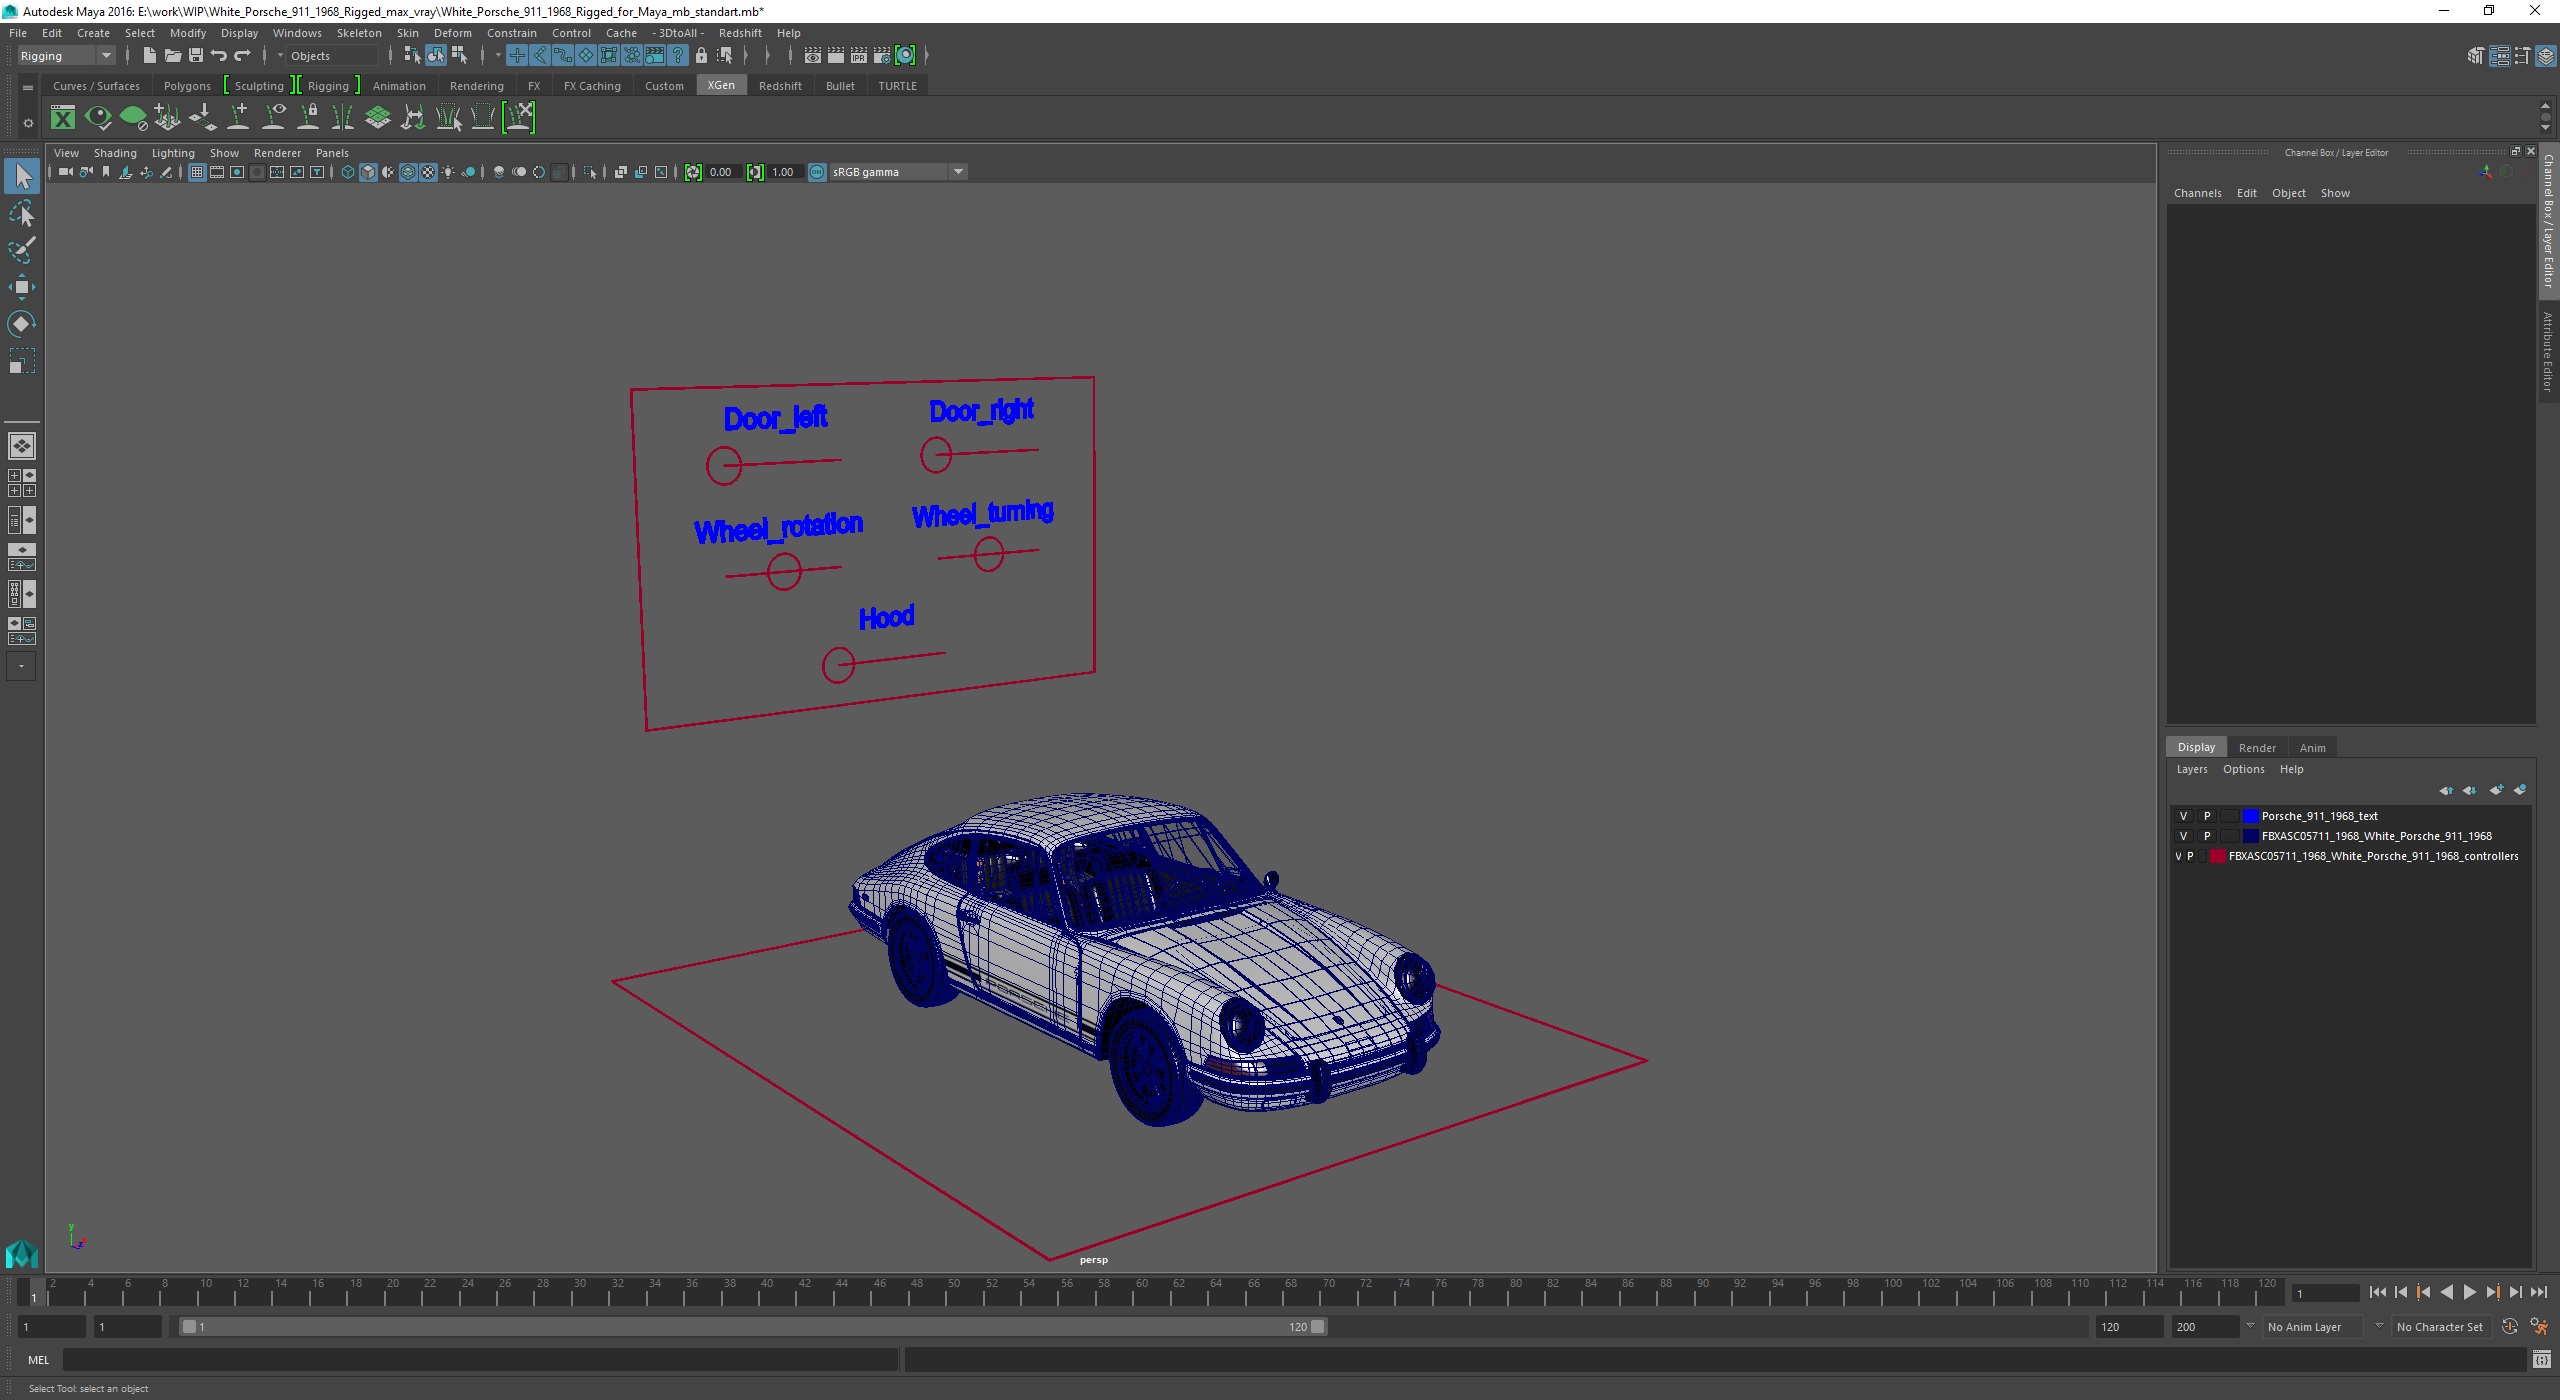Viewport: 2560px width, 1400px height.
Task: Activate the Move tool
Action: pyautogui.click(x=21, y=287)
